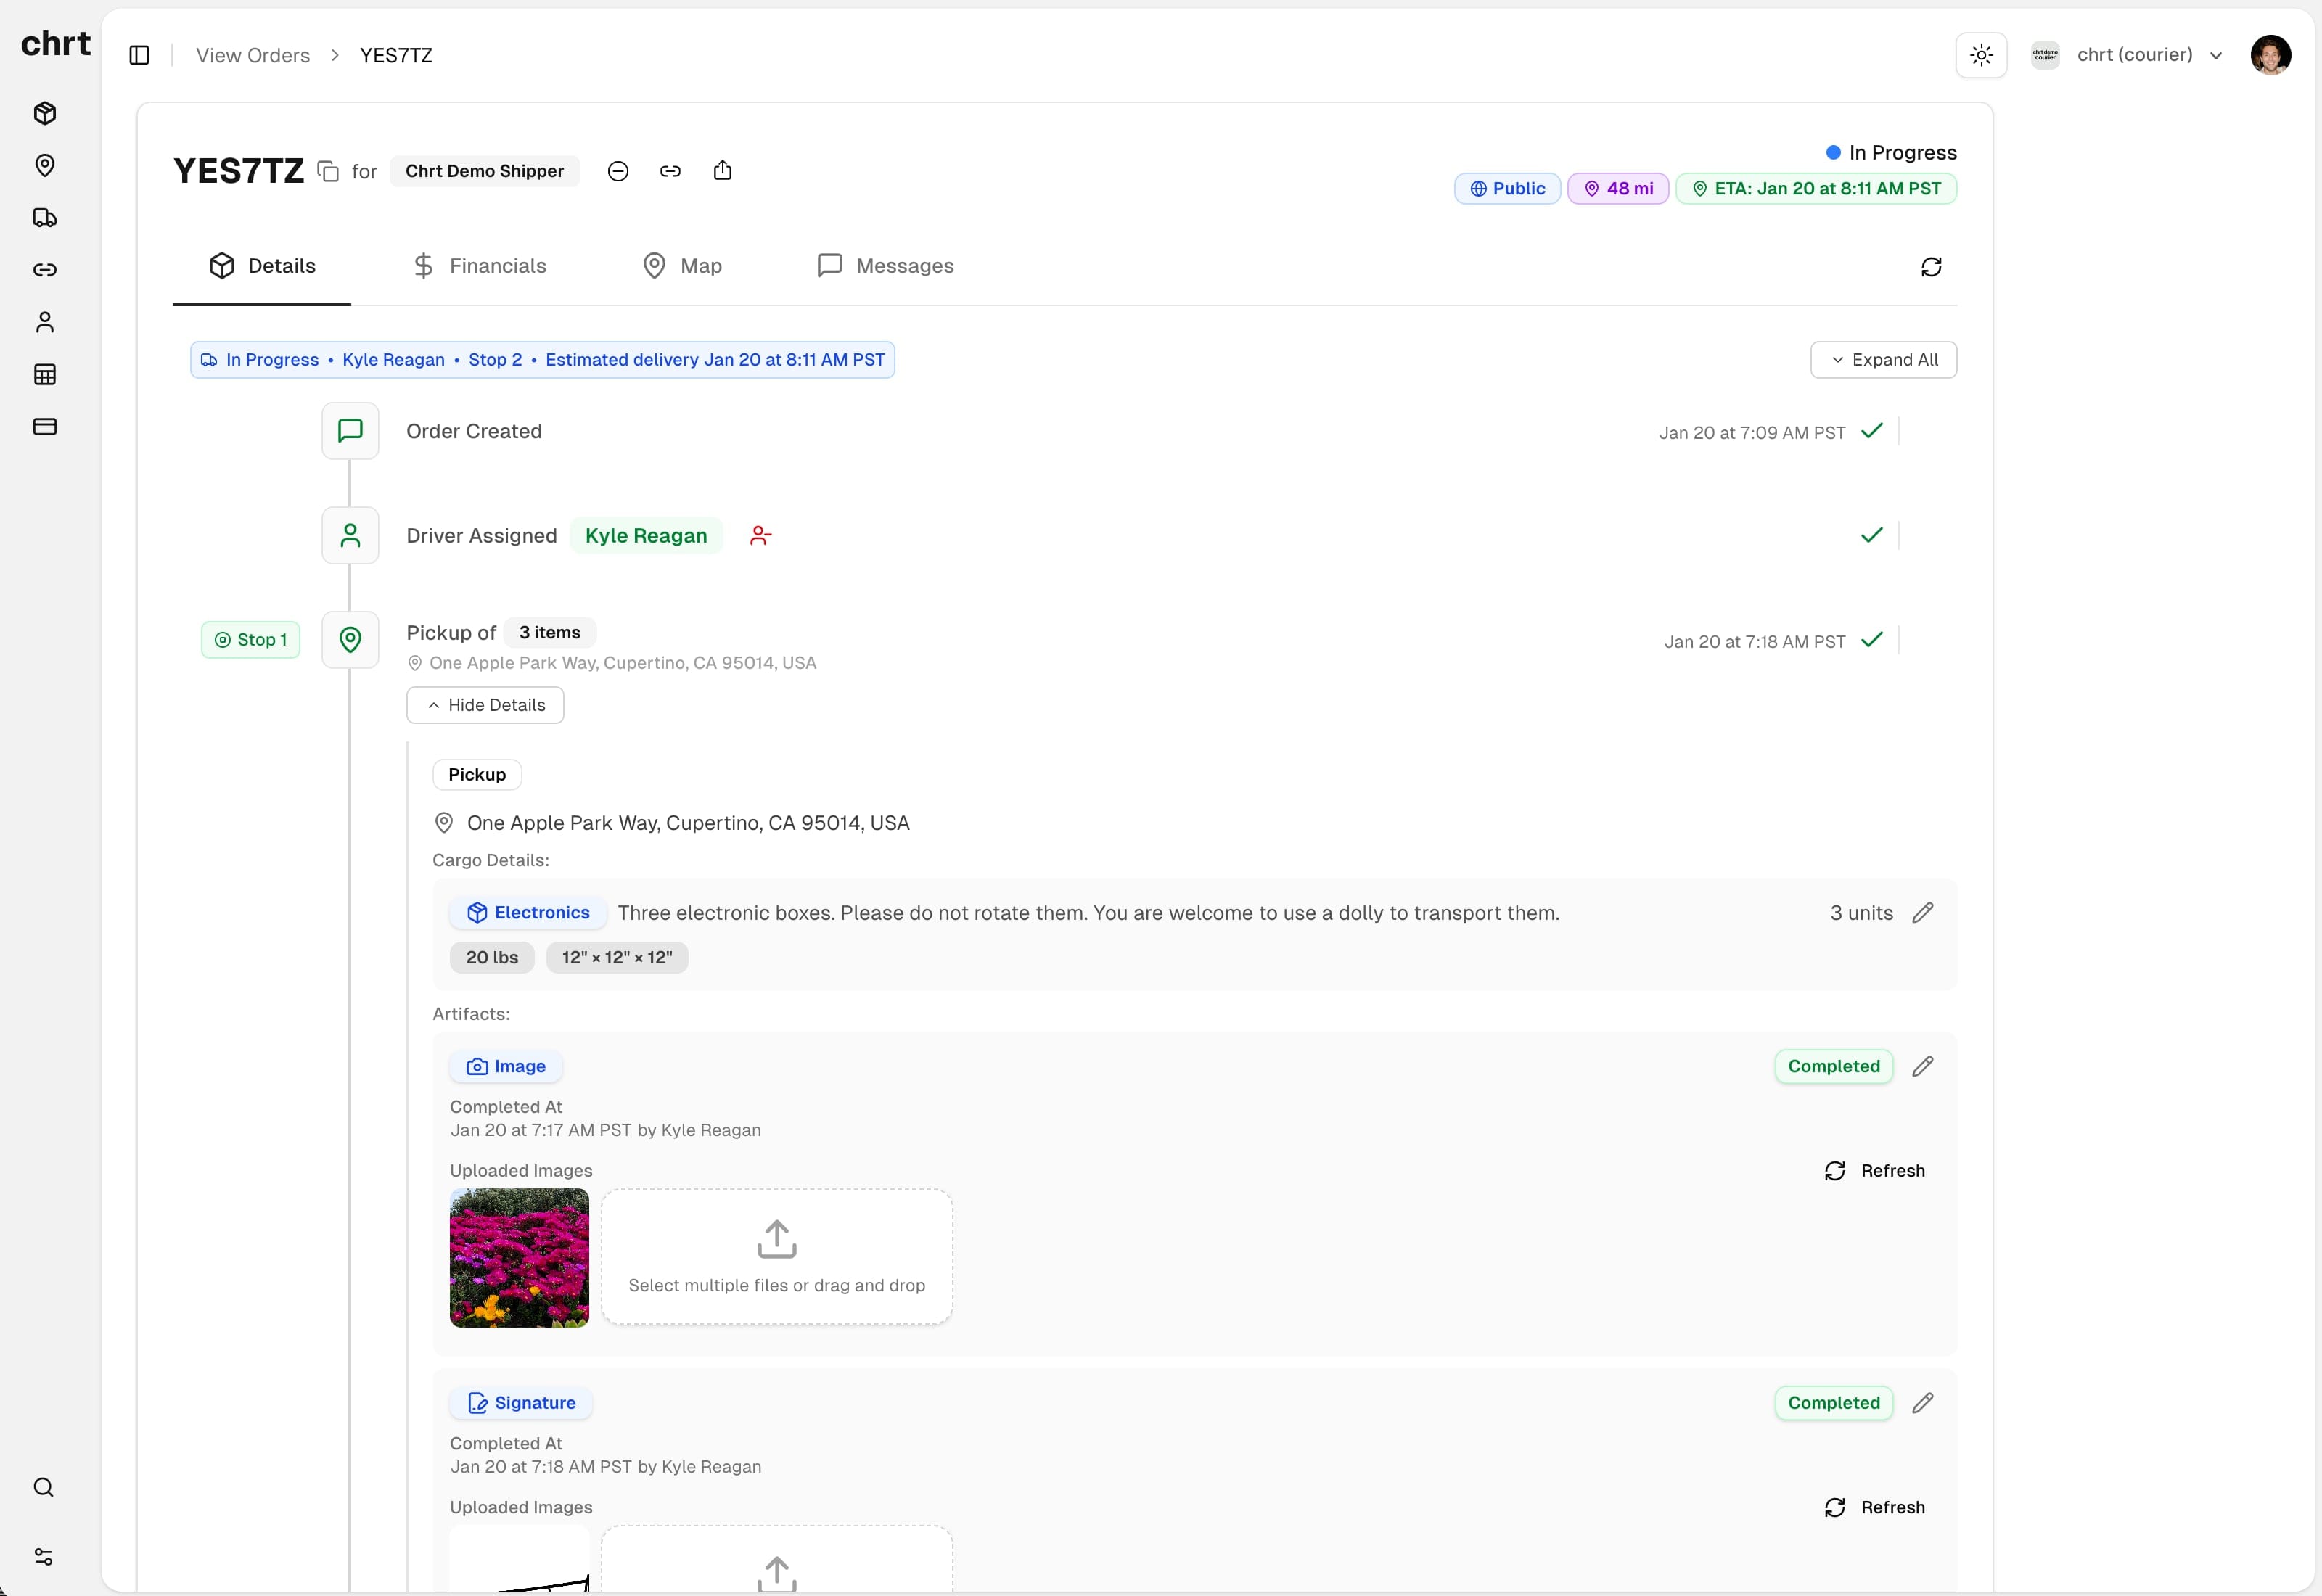Click Refresh next to Uploaded Images
Screen dimensions: 2322x1596
[x=1875, y=1170]
